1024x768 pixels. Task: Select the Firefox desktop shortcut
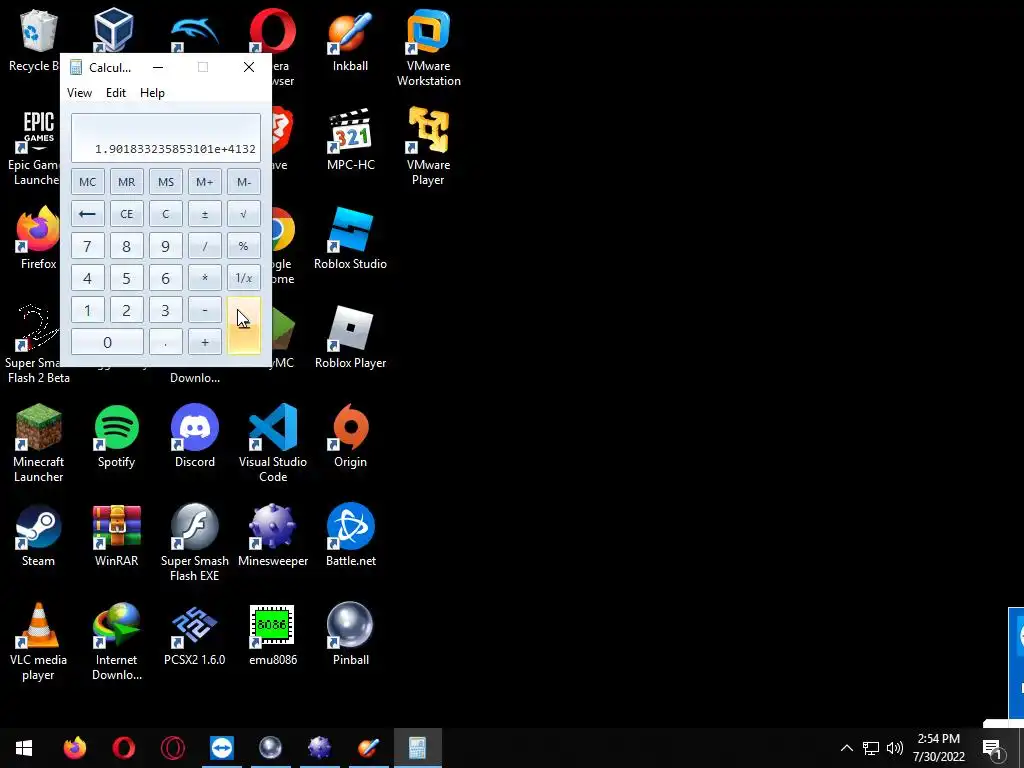(39, 238)
